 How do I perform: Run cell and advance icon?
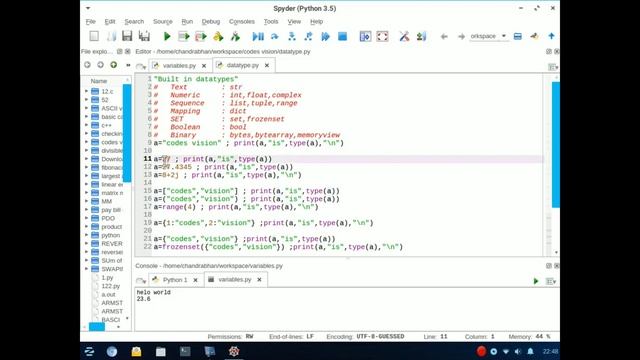pyautogui.click(x=201, y=36)
